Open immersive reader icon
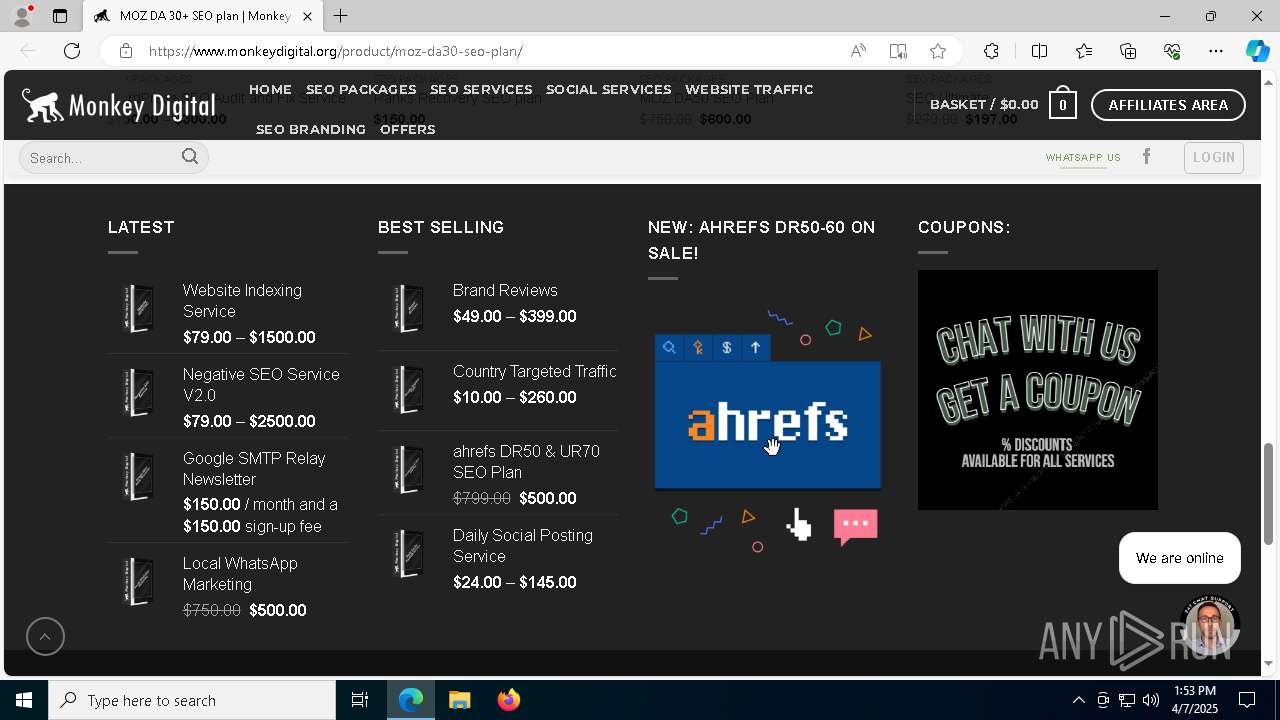1280x720 pixels. 898,51
